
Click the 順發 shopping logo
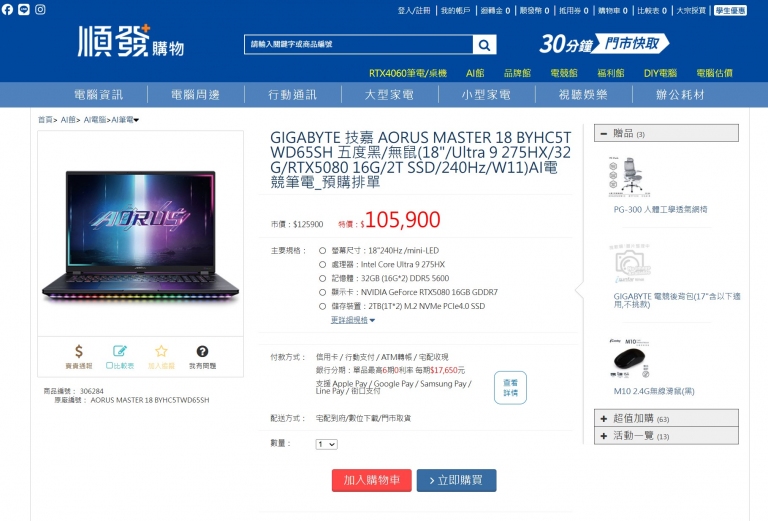pyautogui.click(x=131, y=41)
